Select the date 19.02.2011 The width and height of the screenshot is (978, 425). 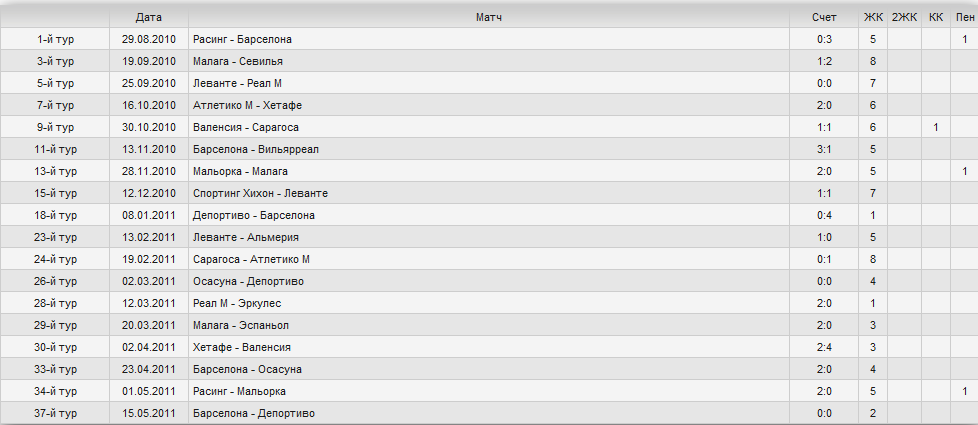click(x=148, y=260)
